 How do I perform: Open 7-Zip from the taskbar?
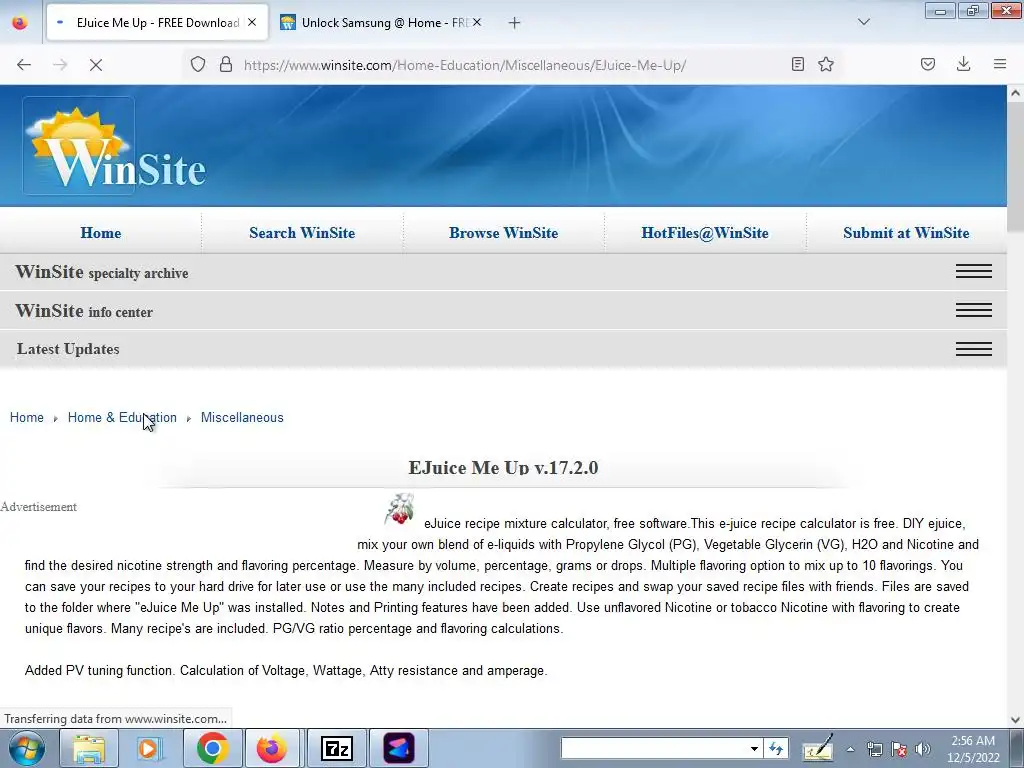click(336, 748)
